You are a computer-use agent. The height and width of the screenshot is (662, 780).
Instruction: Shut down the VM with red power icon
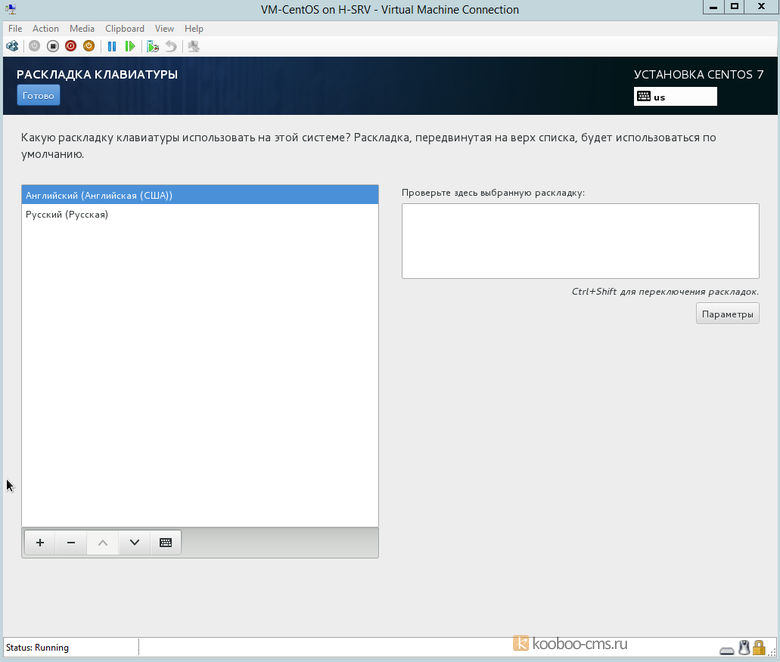(x=71, y=46)
